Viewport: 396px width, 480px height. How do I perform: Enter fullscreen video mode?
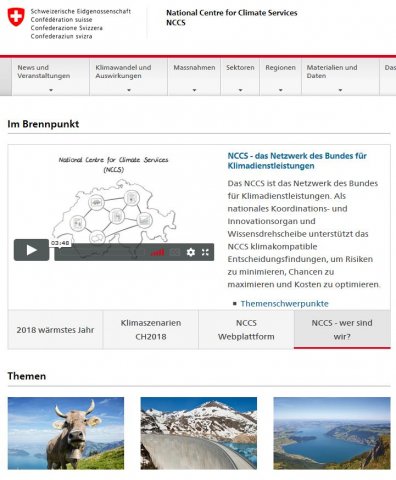(205, 252)
